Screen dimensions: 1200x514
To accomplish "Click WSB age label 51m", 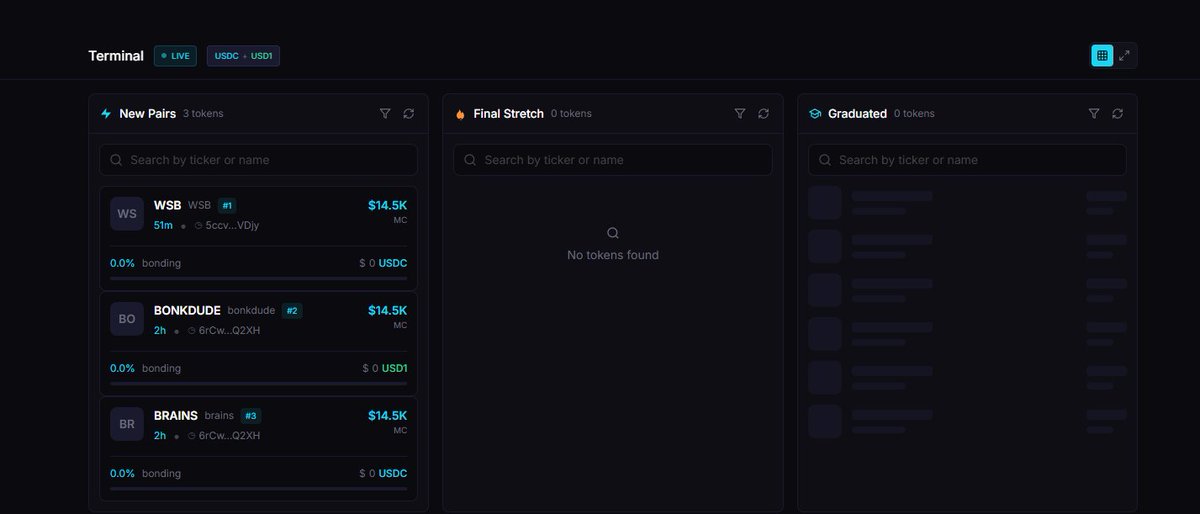I will coord(163,226).
